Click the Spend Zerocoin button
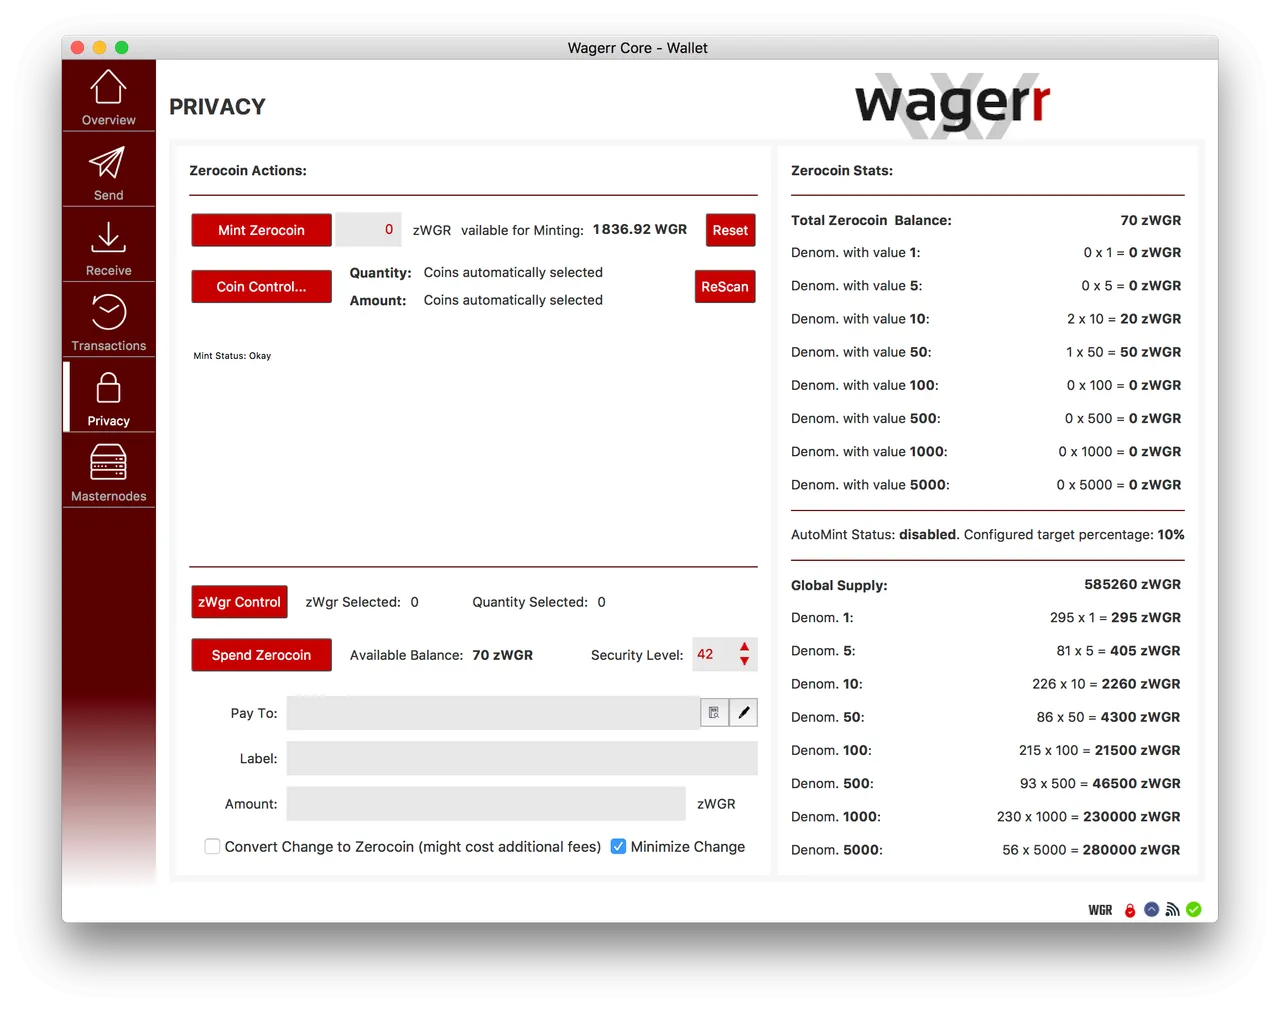 [x=261, y=655]
